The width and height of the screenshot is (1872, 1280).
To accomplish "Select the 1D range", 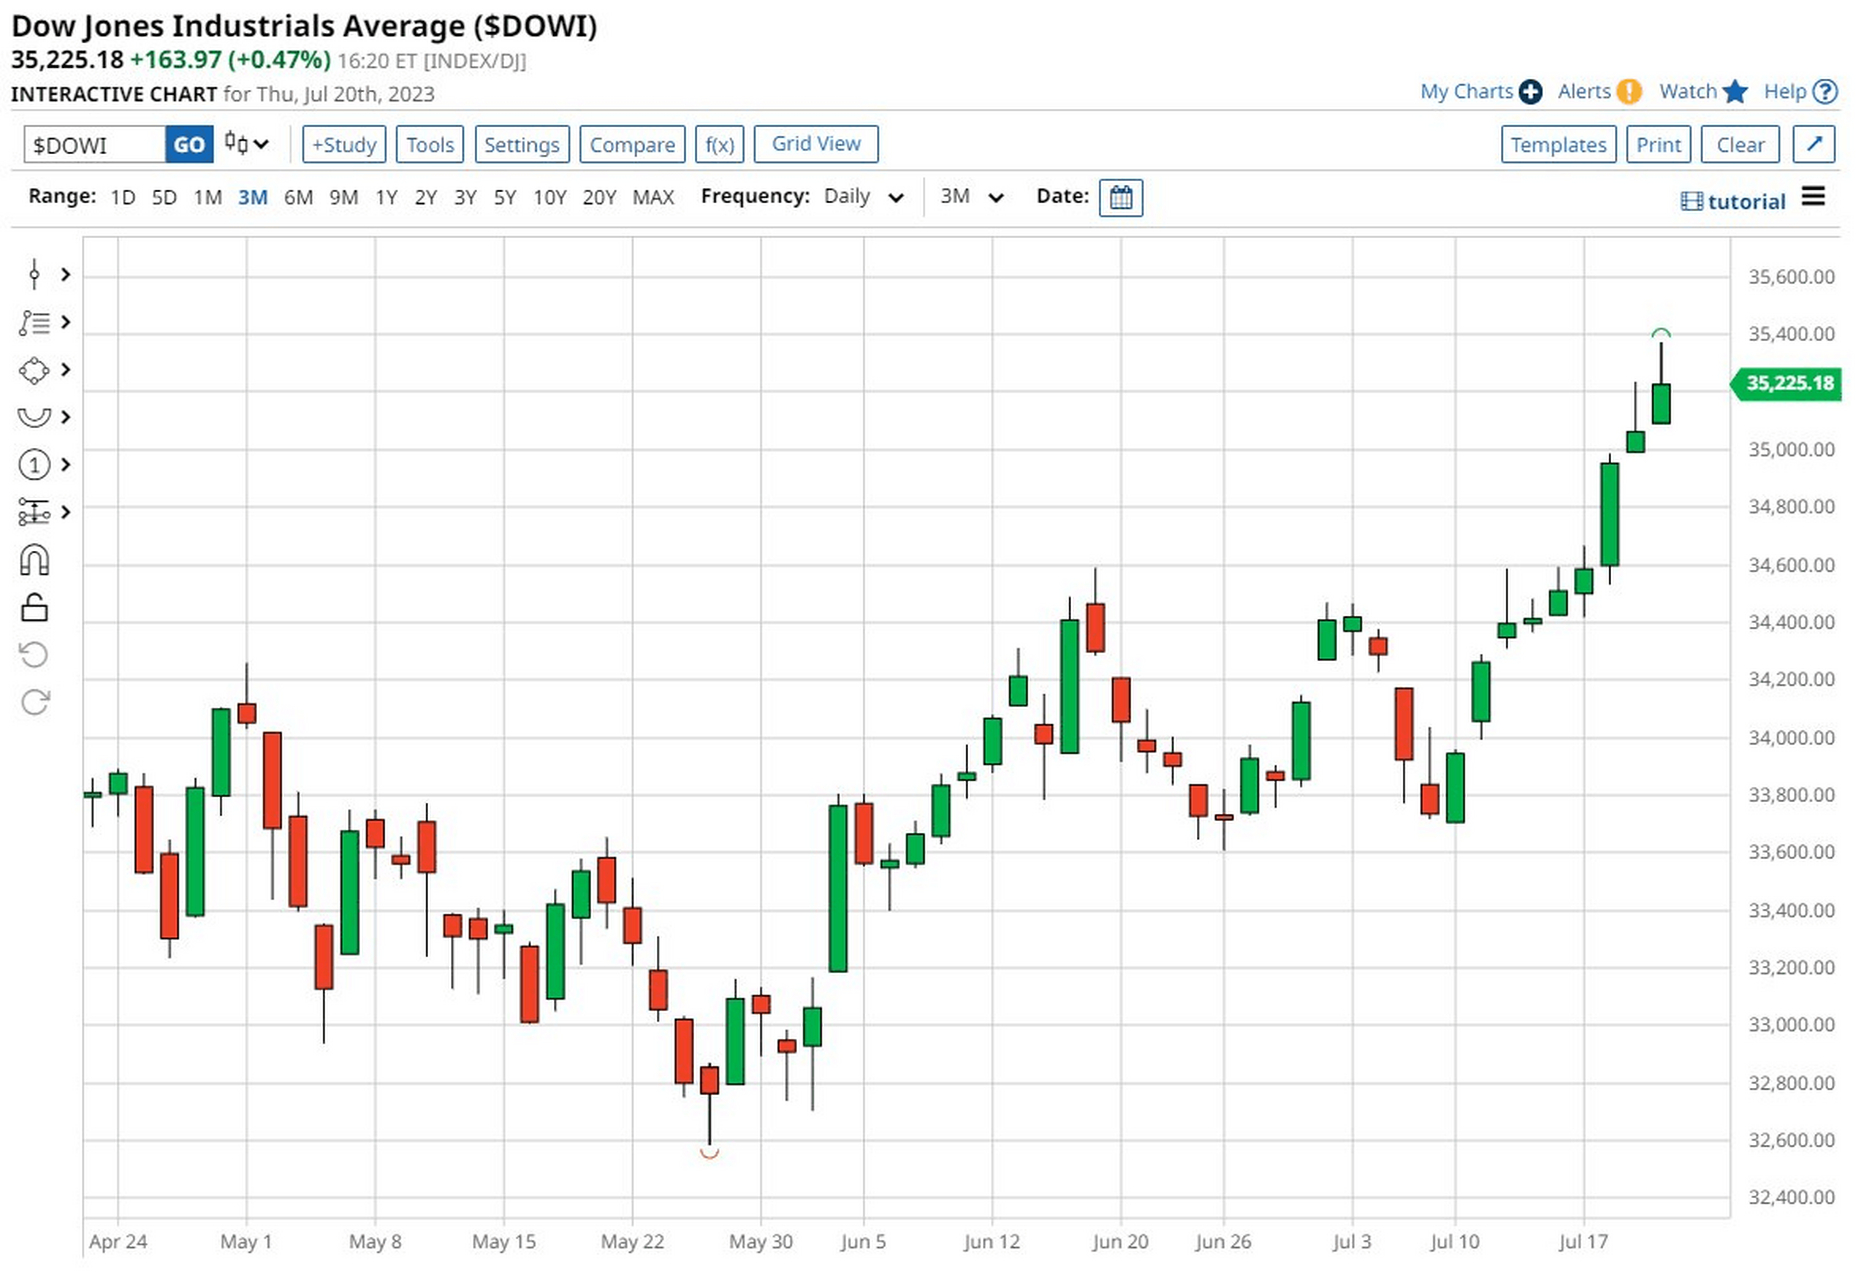I will point(123,197).
